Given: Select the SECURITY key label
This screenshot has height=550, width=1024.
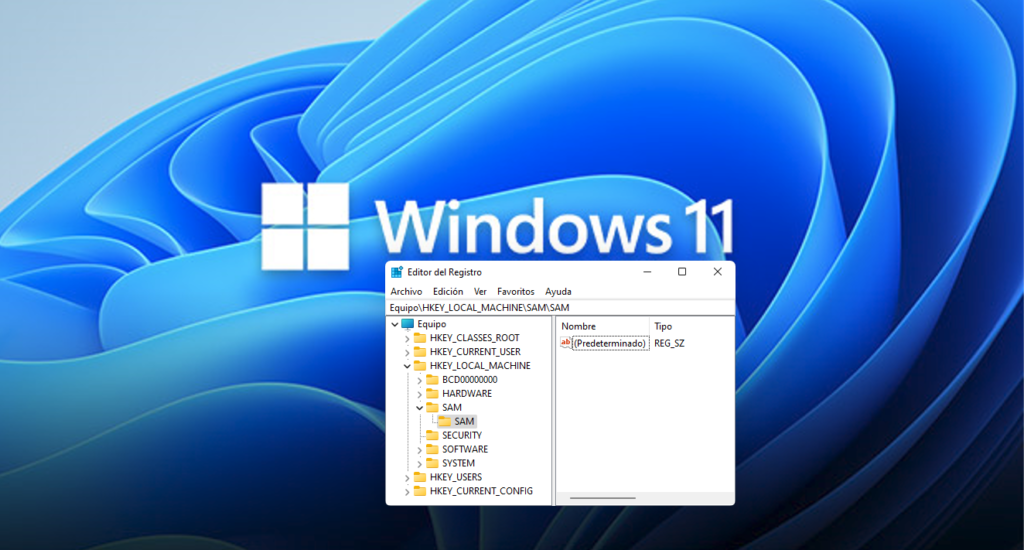Looking at the screenshot, I should point(462,435).
